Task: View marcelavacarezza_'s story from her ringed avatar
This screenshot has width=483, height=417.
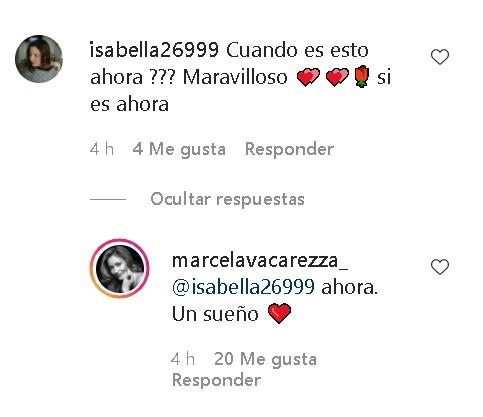Action: 120,268
